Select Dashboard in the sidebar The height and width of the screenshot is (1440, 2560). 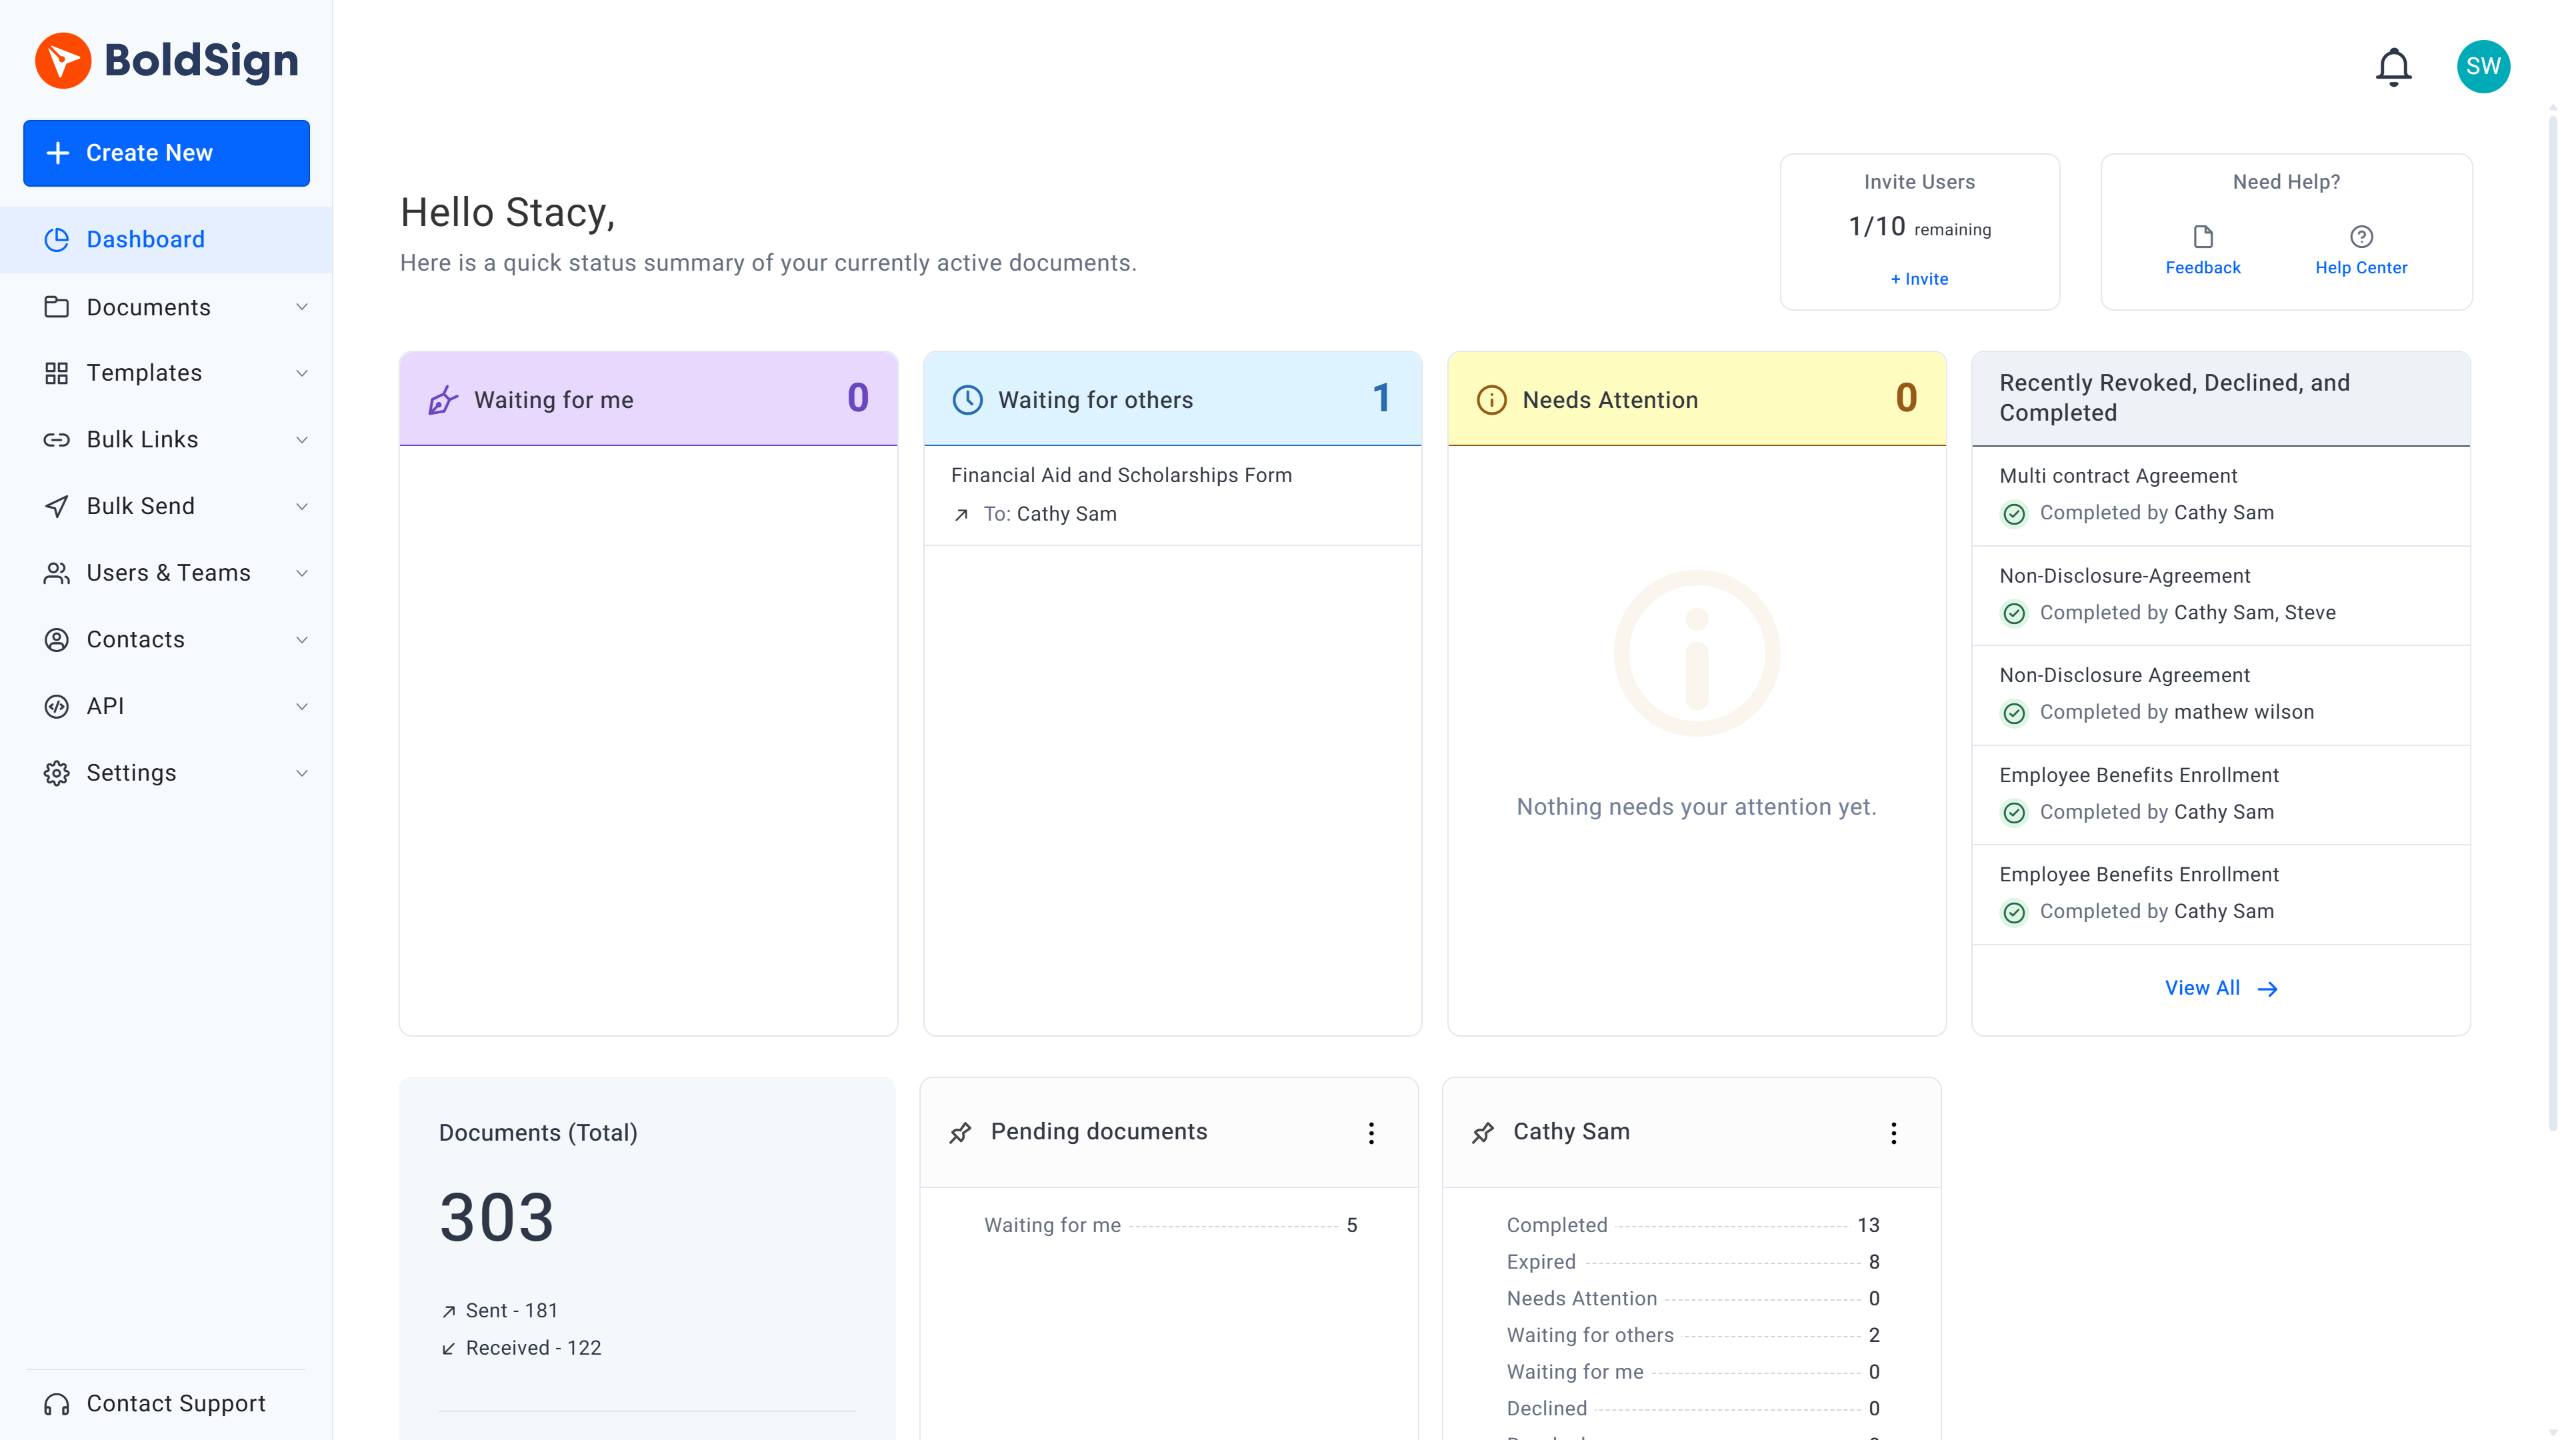pos(146,240)
